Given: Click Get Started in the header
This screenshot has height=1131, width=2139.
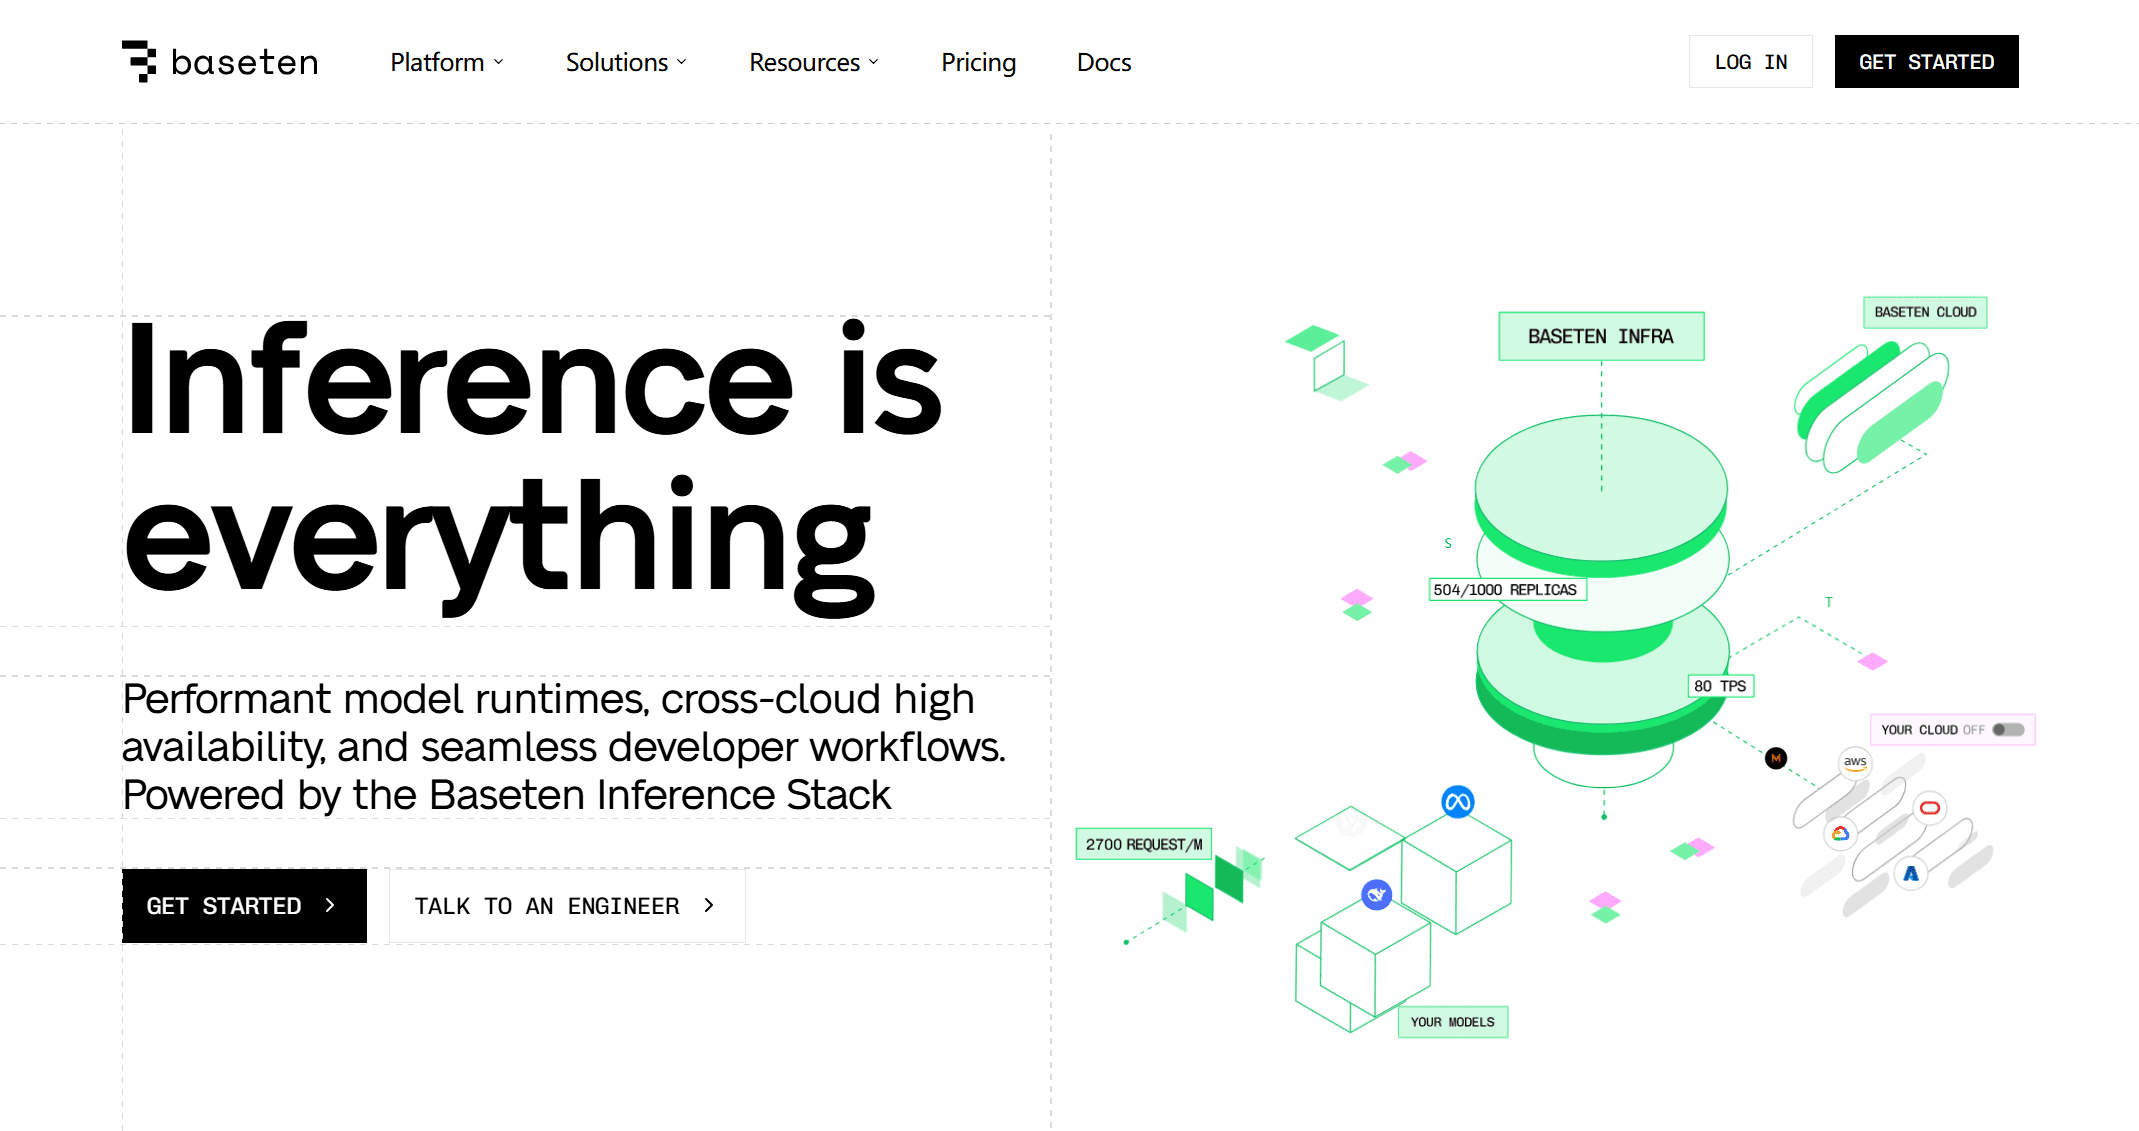Looking at the screenshot, I should coord(1926,62).
